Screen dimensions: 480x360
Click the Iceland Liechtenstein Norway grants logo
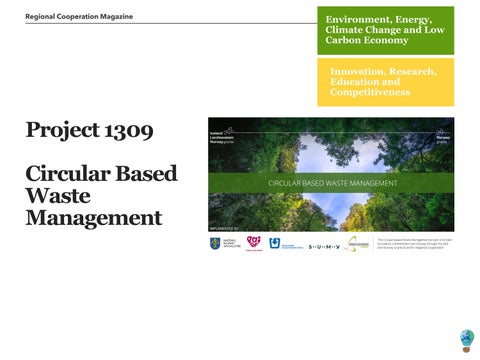point(223,136)
